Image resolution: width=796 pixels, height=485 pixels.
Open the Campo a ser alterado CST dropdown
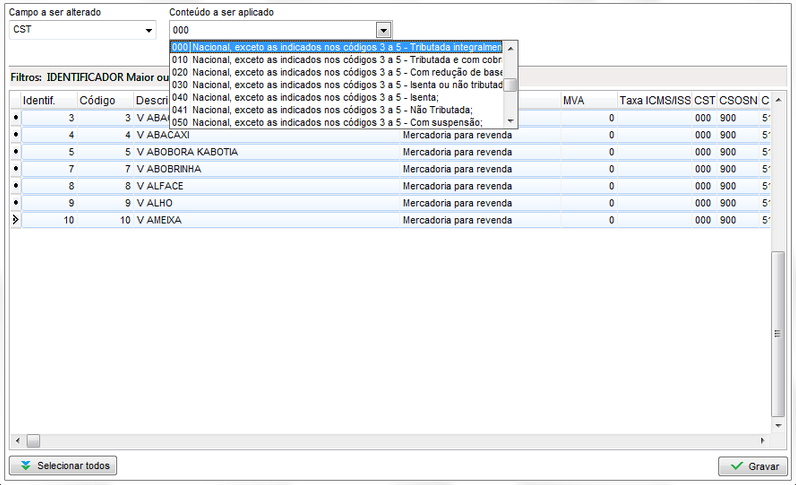pyautogui.click(x=148, y=30)
